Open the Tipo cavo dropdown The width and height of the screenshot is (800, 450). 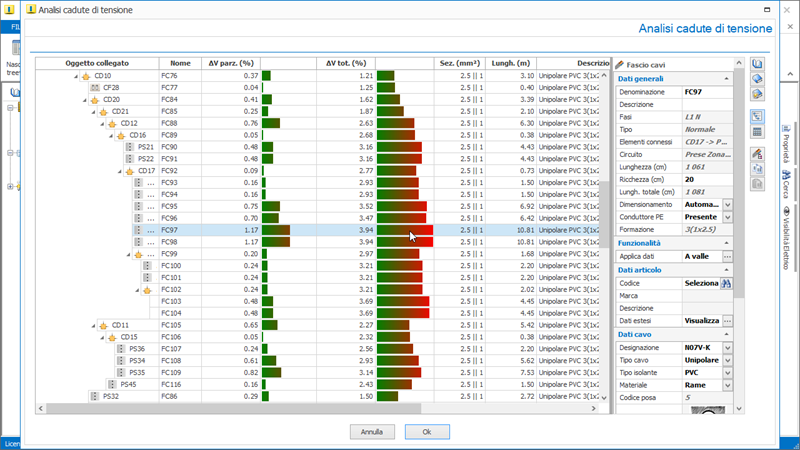(x=728, y=360)
